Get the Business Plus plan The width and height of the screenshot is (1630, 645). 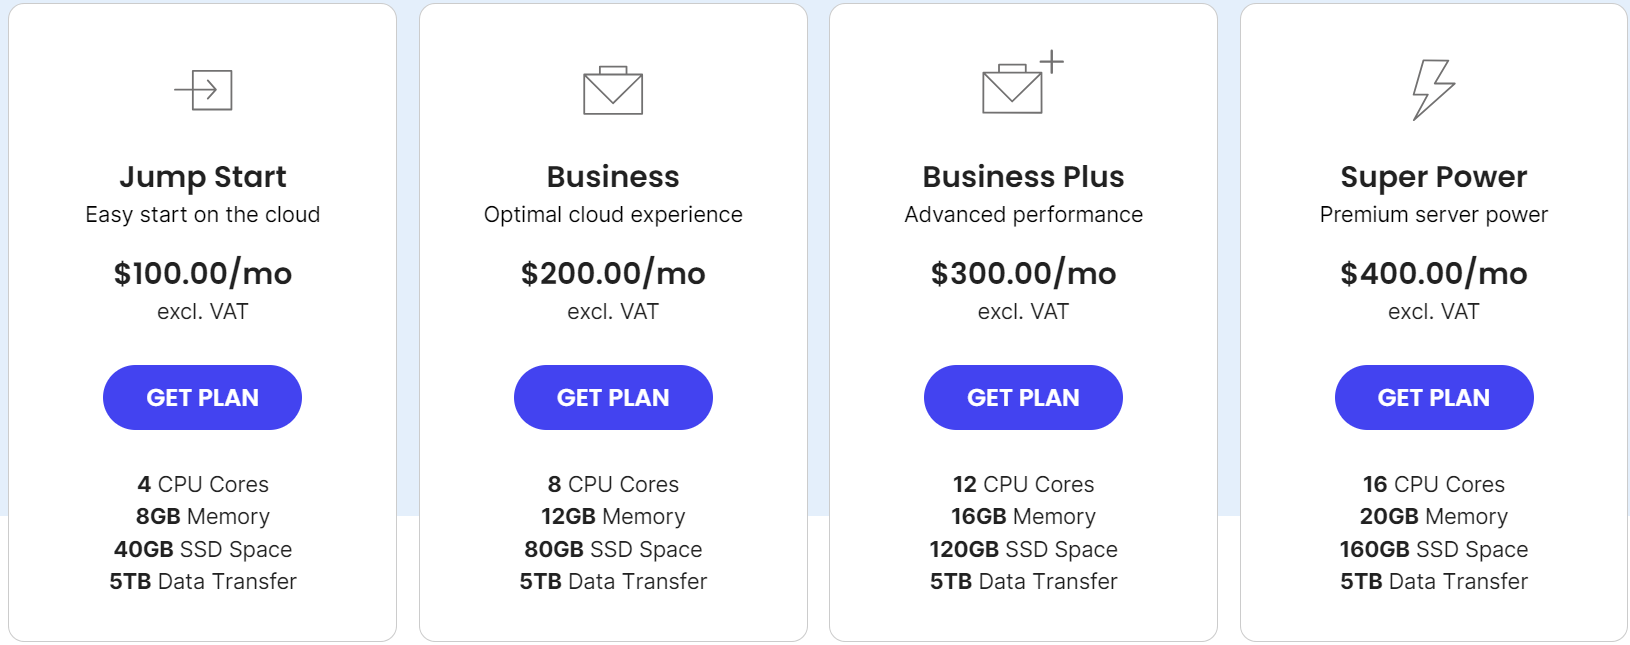tap(1023, 397)
